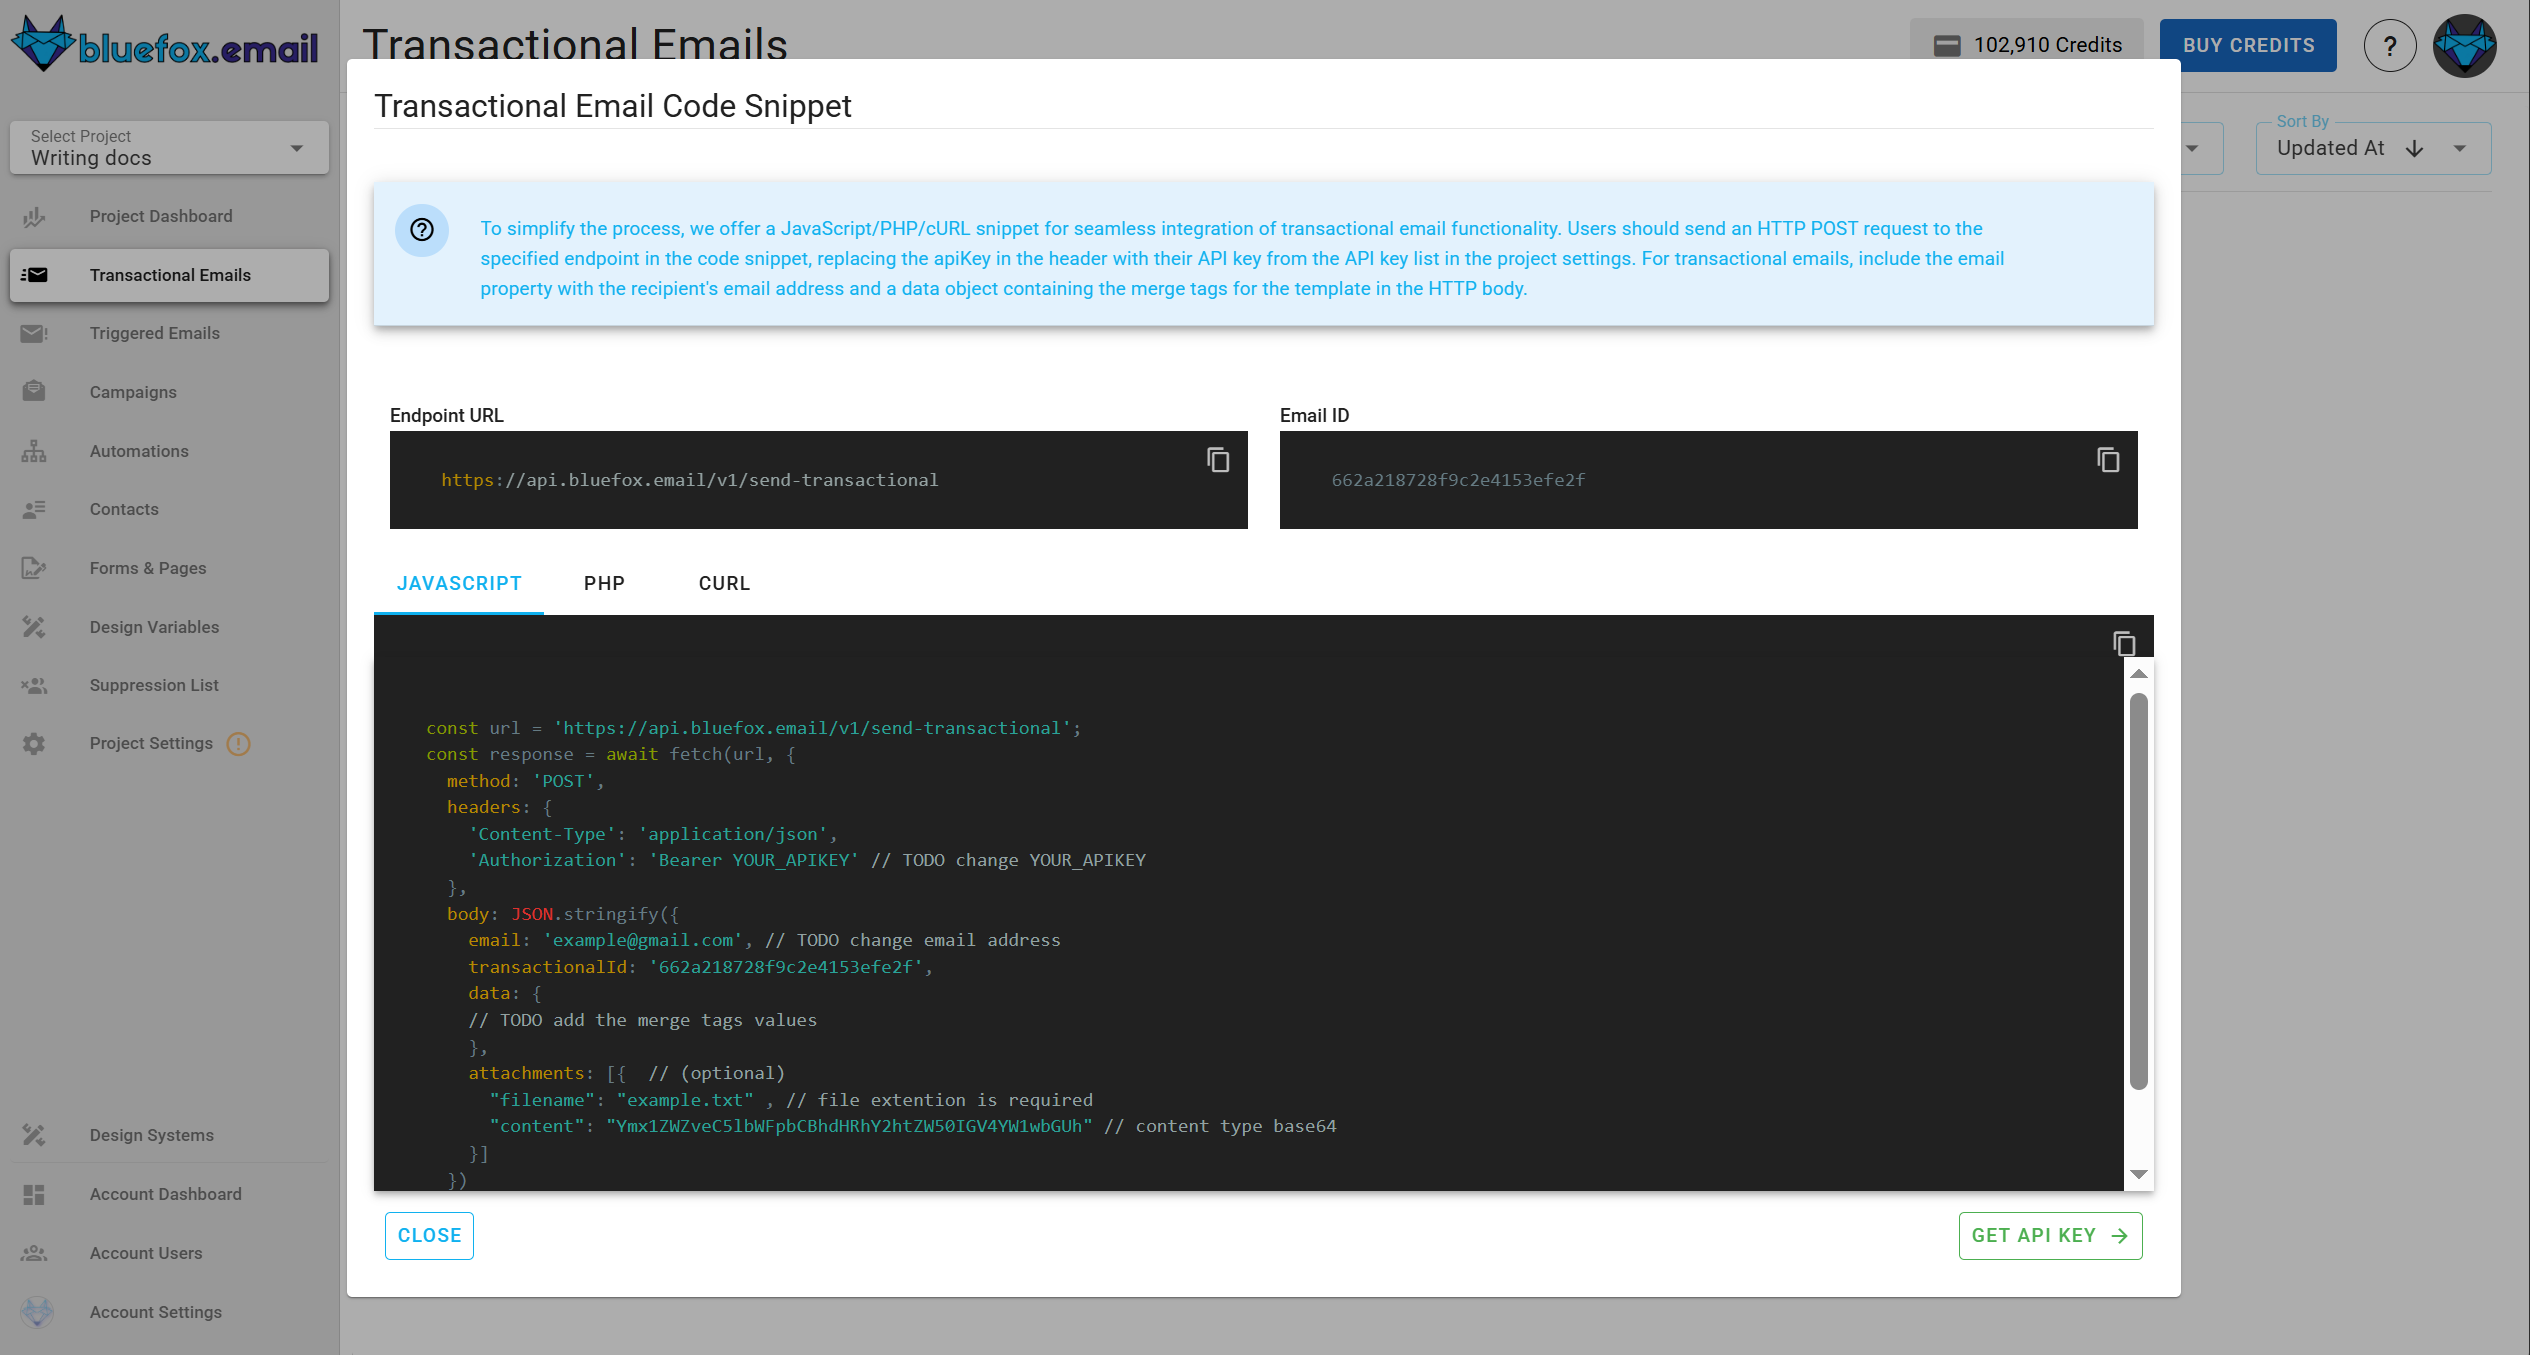The image size is (2530, 1355).
Task: Open the Select Project dropdown
Action: pyautogui.click(x=168, y=147)
